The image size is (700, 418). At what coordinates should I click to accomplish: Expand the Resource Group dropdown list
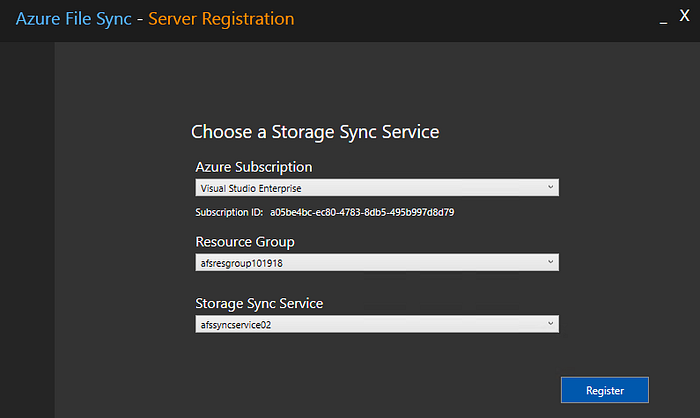[376, 263]
